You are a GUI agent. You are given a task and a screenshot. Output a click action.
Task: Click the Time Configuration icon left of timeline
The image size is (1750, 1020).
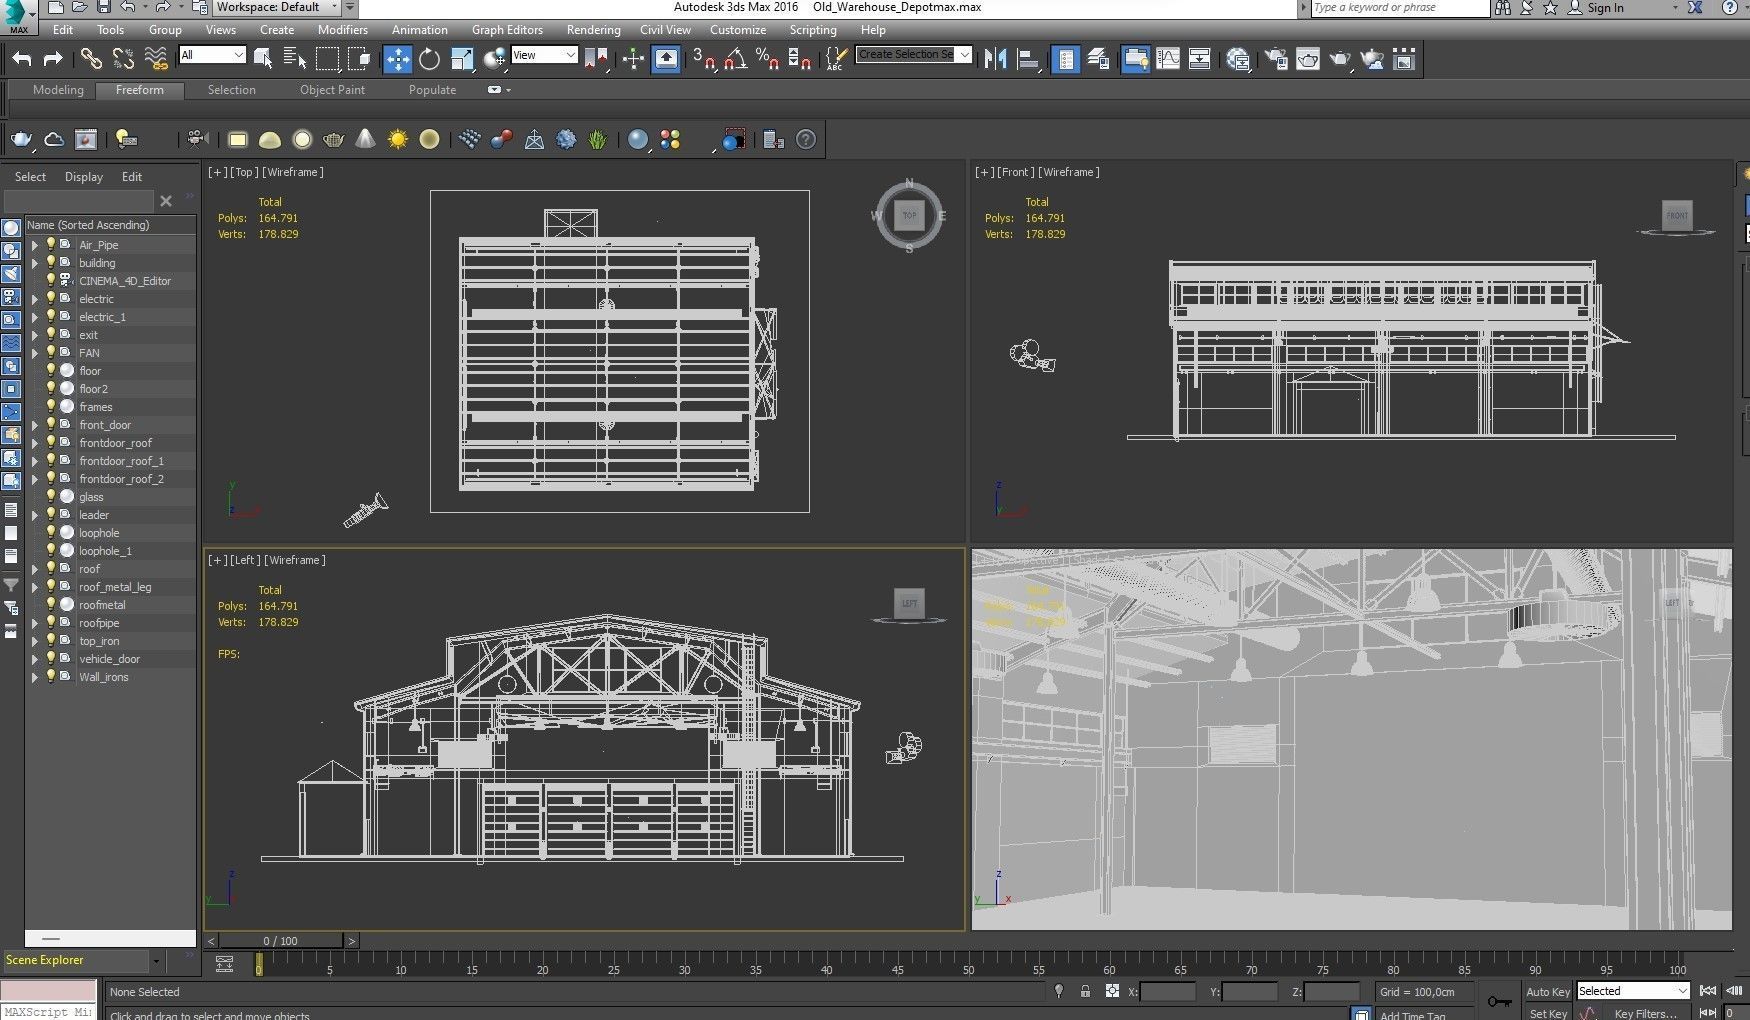pyautogui.click(x=225, y=965)
